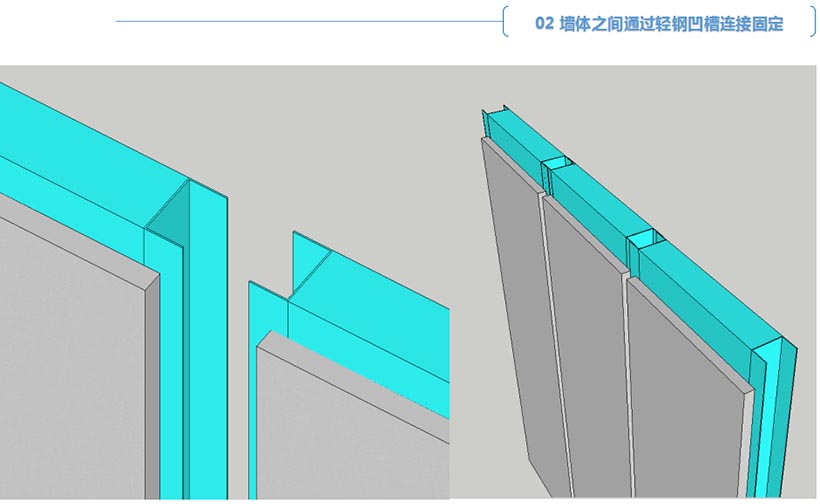
Task: Click the heading "02 墙体之间通过轻钢凹槽连接固定"
Action: click(x=659, y=24)
